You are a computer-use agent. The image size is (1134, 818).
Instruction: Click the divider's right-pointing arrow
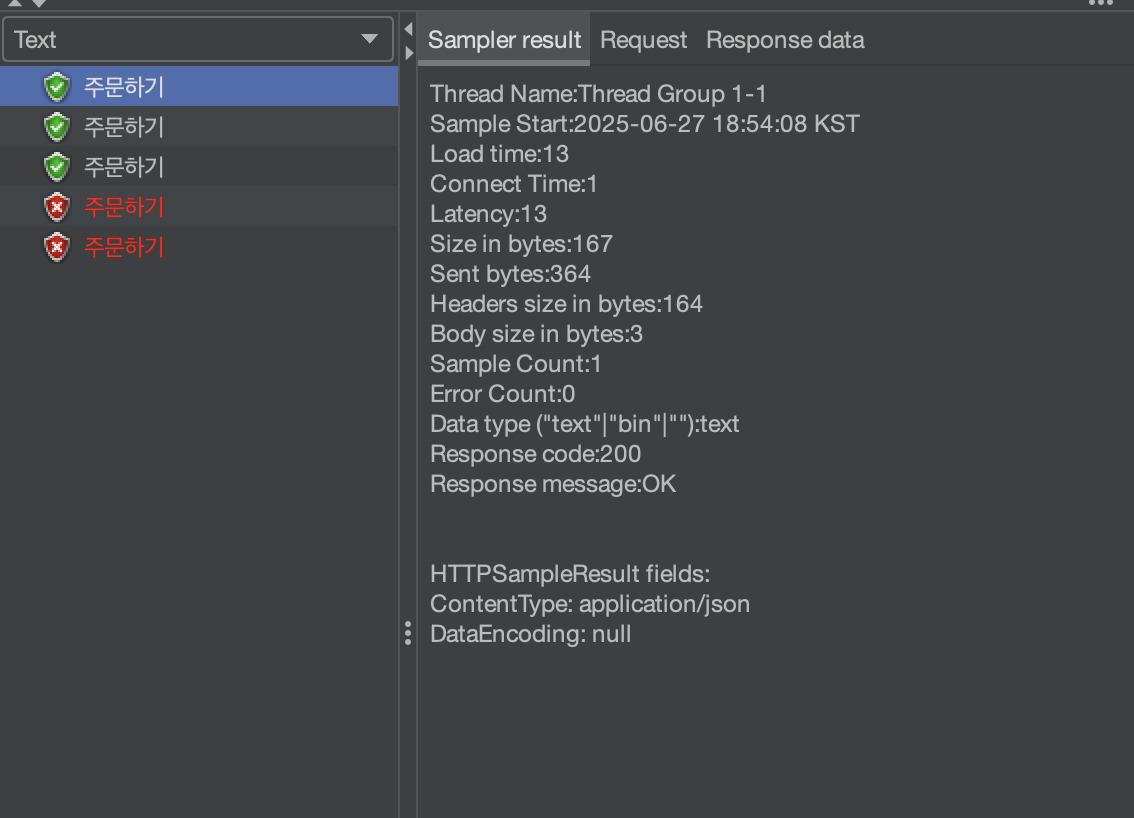(408, 50)
